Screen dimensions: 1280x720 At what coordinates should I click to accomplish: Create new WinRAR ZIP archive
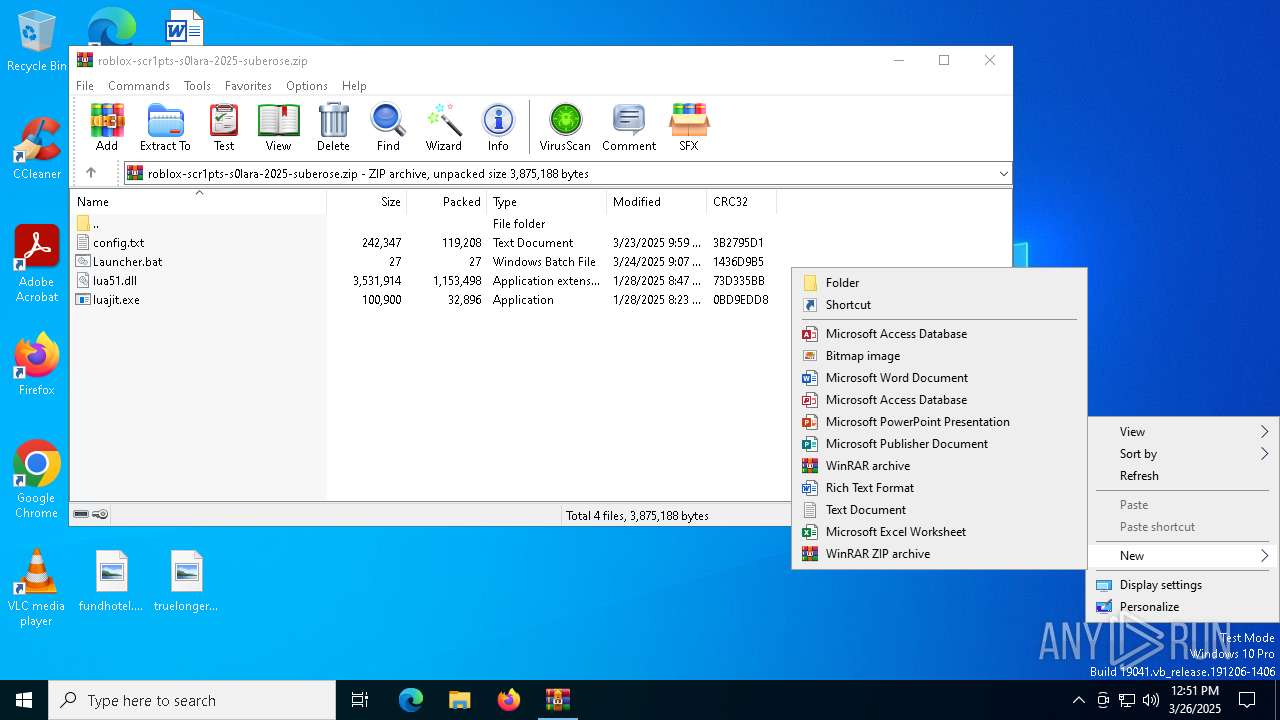939,554
